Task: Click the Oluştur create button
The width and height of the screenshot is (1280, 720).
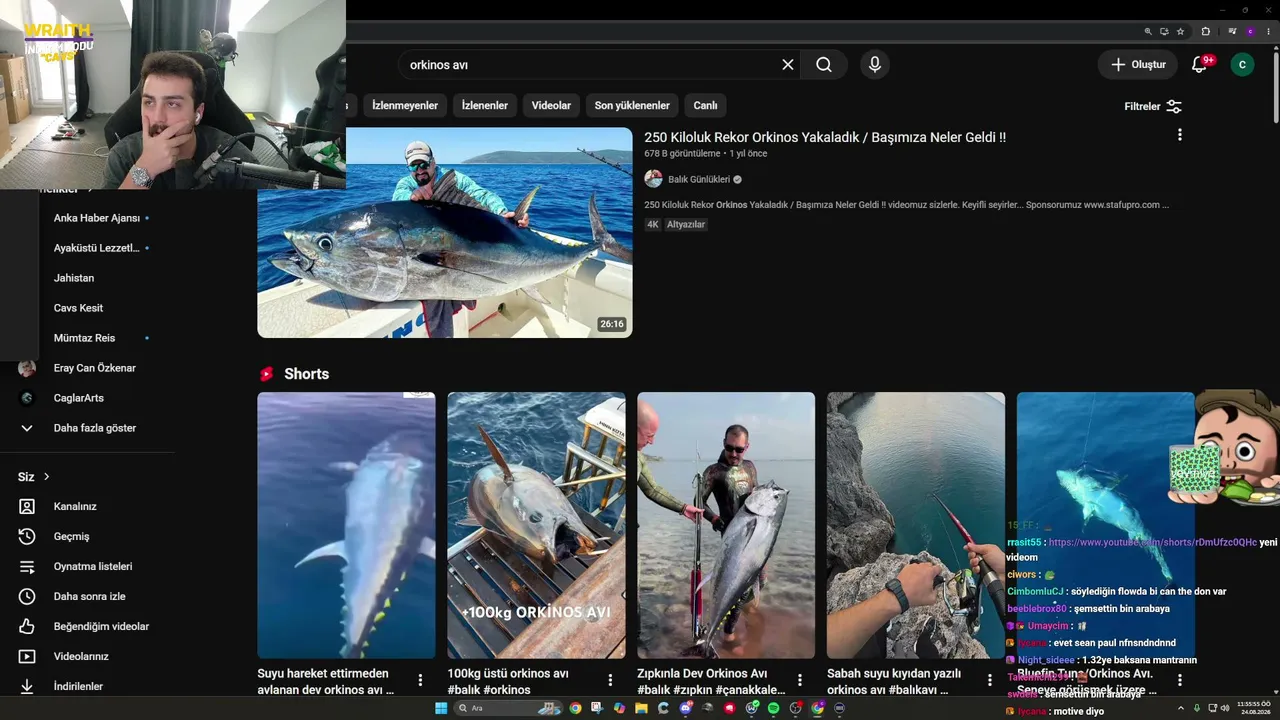Action: click(1138, 65)
